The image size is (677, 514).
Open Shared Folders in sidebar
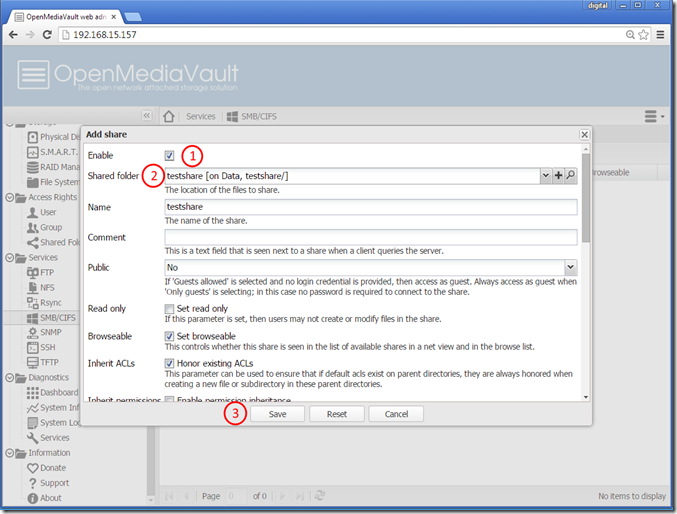(54, 242)
